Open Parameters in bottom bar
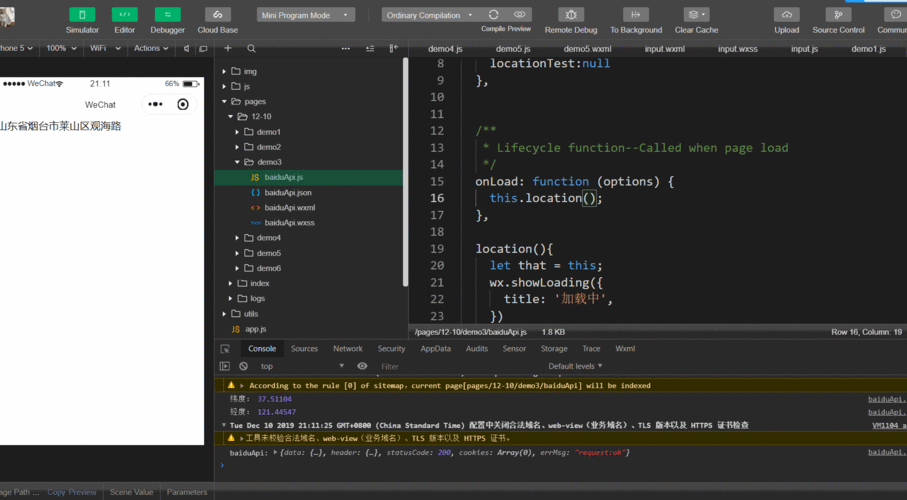This screenshot has height=500, width=907. (187, 492)
